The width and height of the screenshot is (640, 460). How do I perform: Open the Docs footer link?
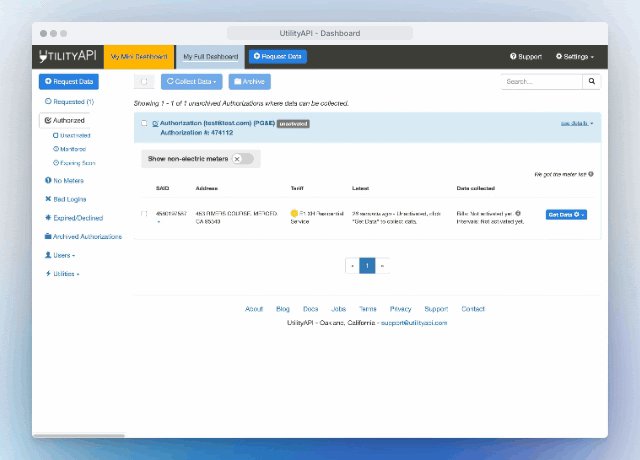[310, 309]
